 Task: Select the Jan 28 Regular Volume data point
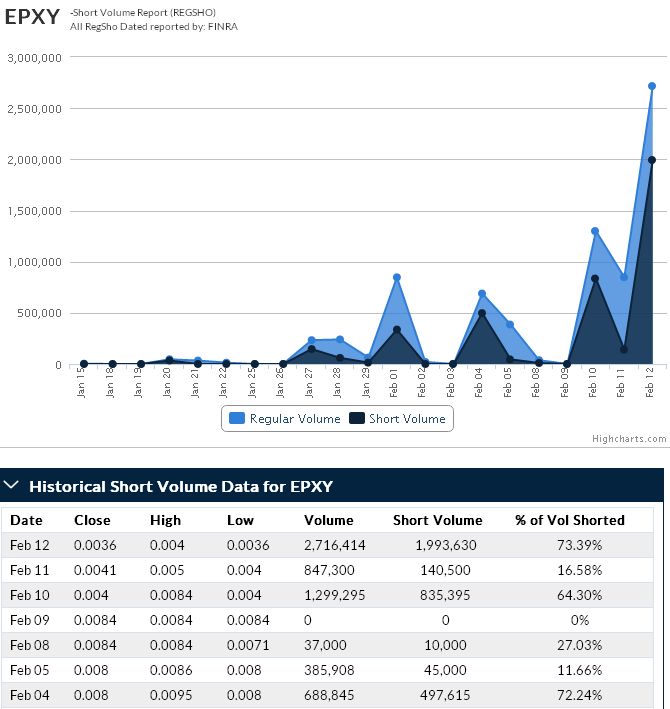(340, 339)
